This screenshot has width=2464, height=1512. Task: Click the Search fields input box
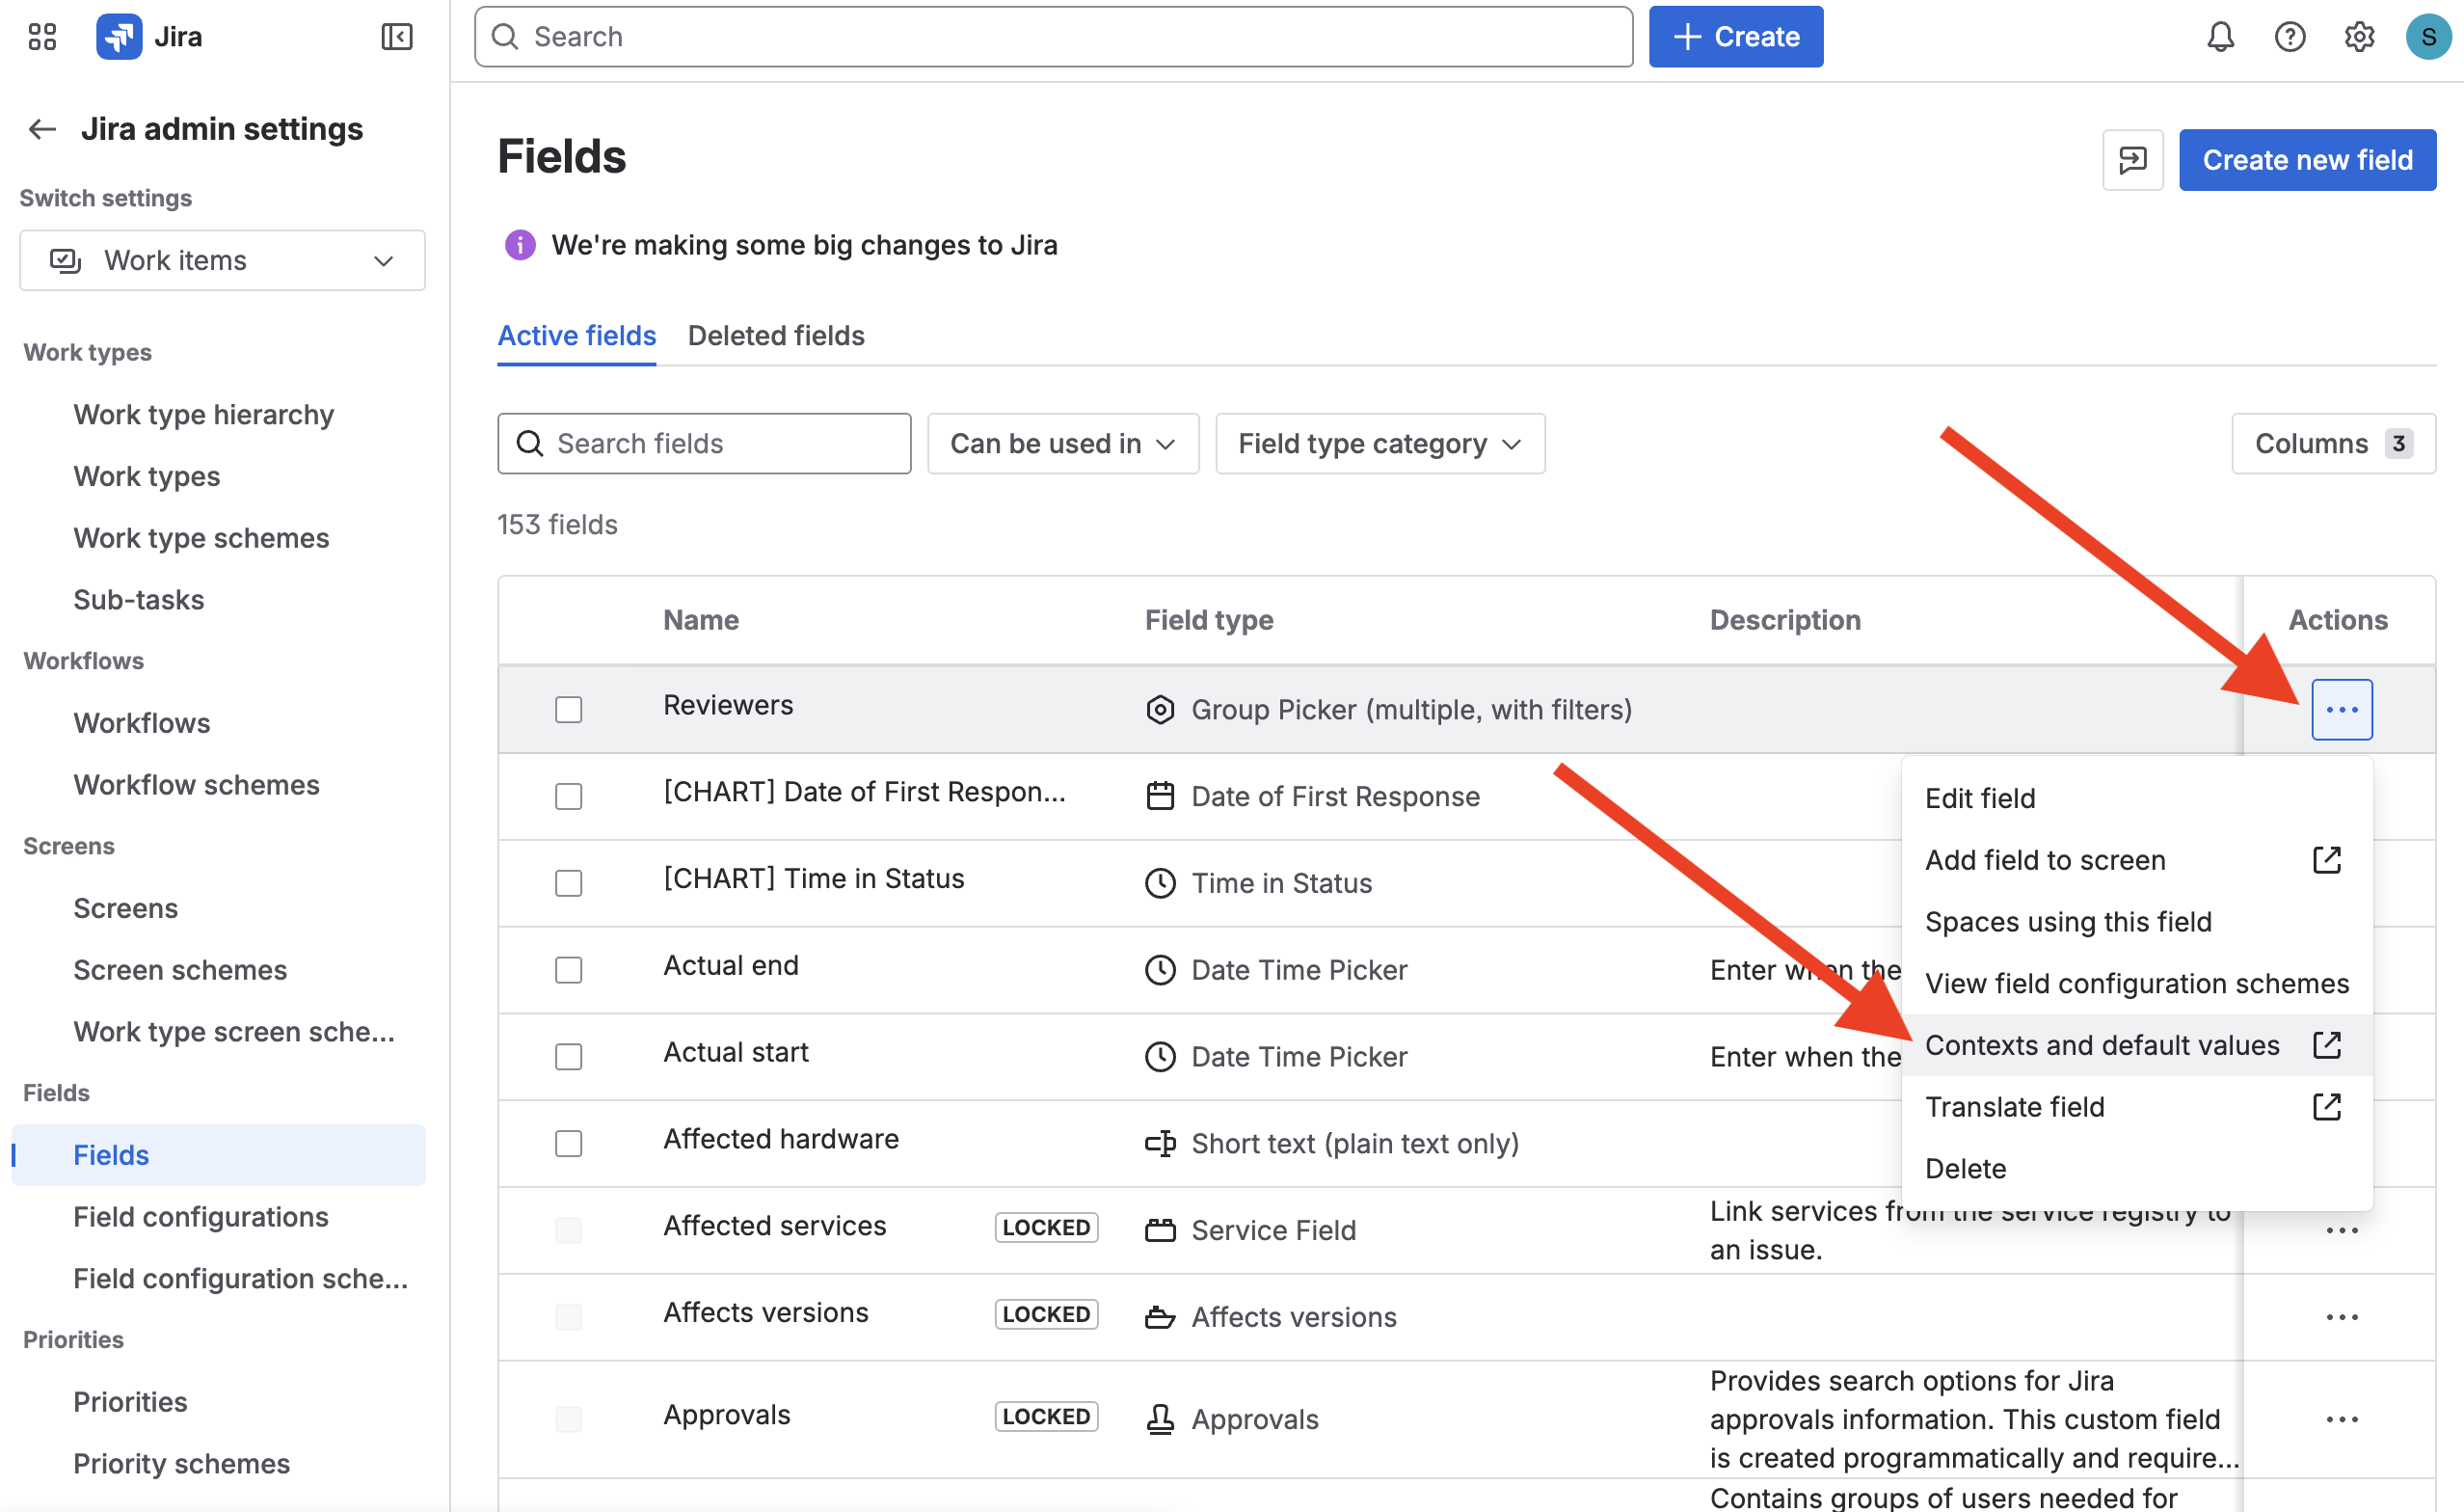click(704, 444)
